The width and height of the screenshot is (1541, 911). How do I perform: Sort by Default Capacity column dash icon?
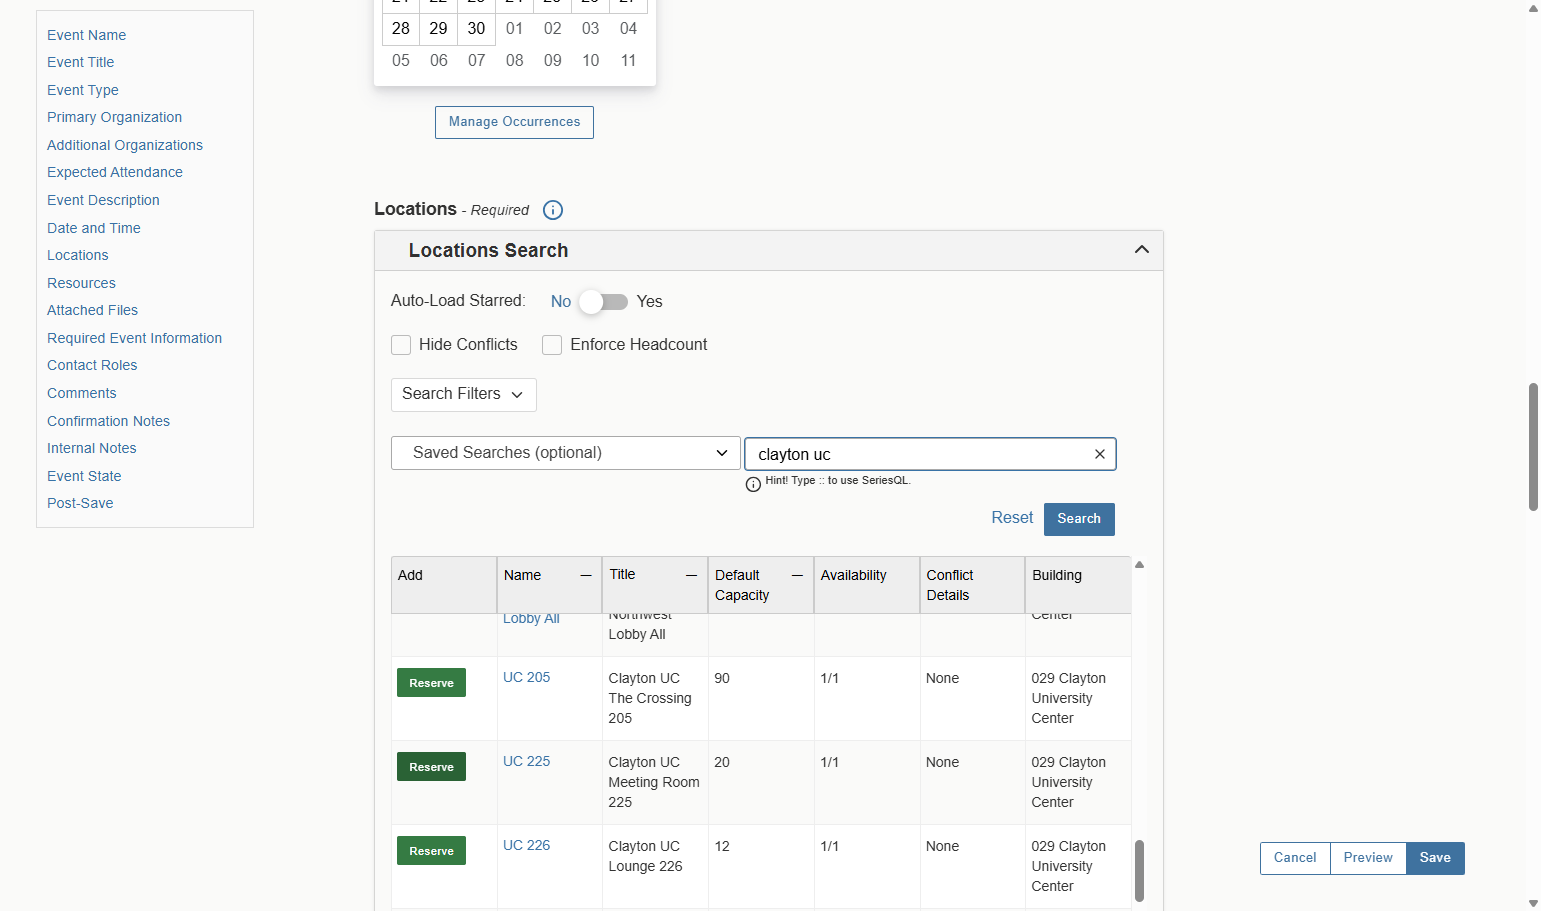797,575
